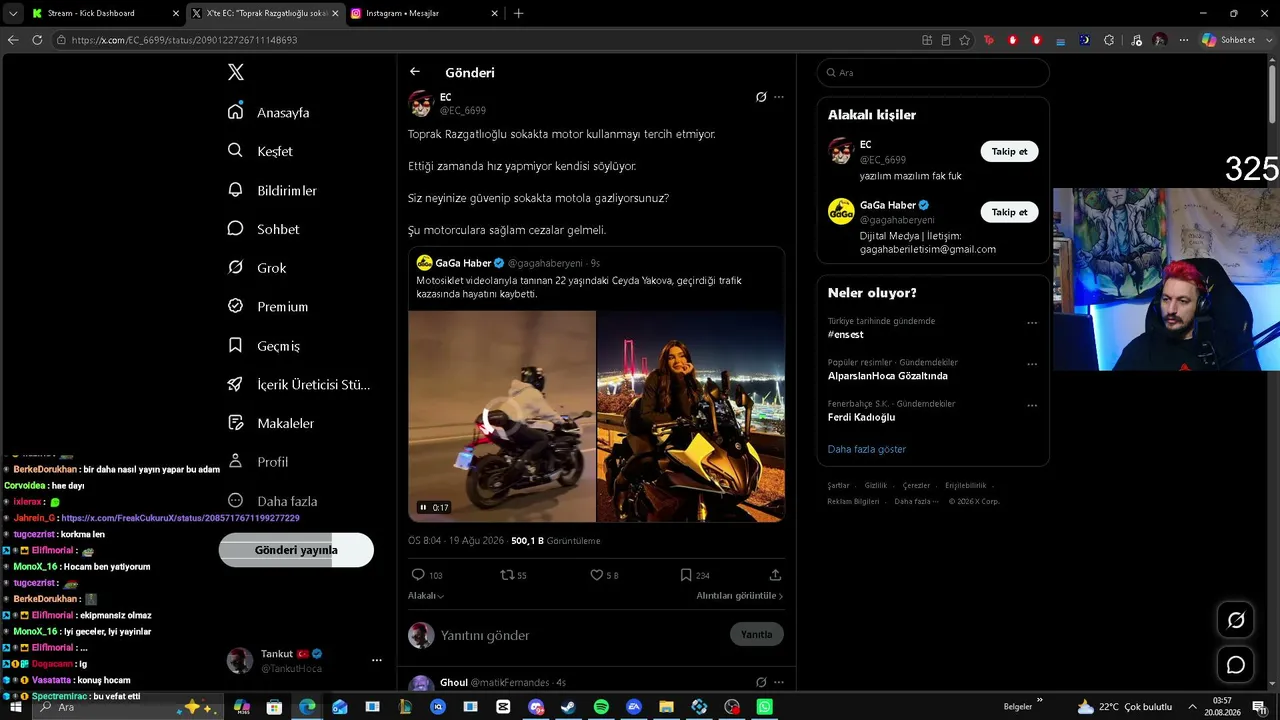Open Spotify from the taskbar
Image resolution: width=1280 pixels, height=720 pixels.
click(x=601, y=706)
